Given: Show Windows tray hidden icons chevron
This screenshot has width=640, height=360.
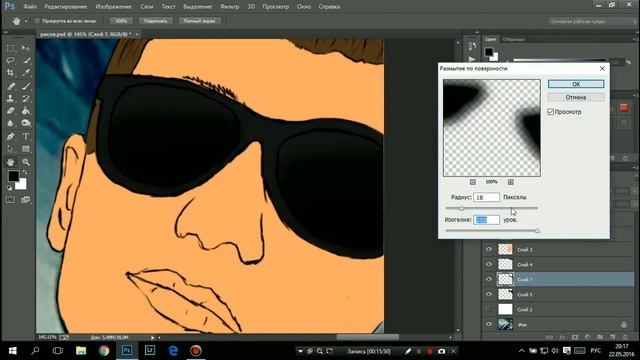Looking at the screenshot, I should (522, 351).
